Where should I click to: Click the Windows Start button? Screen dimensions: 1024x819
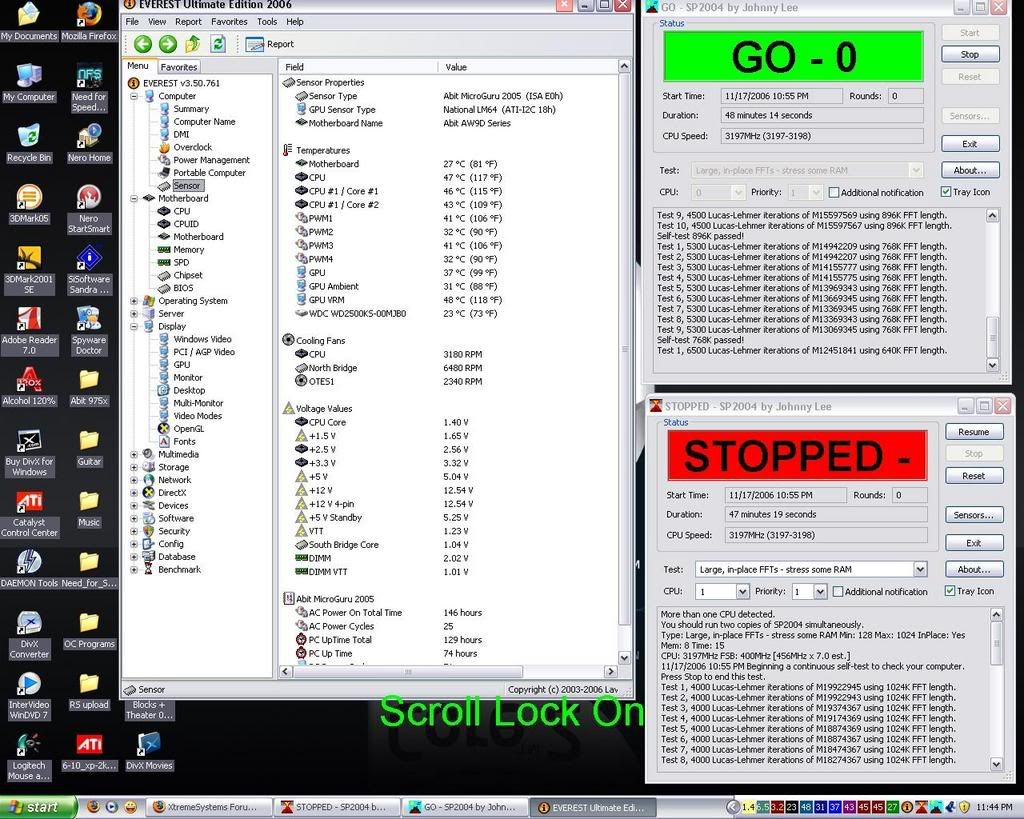point(39,807)
